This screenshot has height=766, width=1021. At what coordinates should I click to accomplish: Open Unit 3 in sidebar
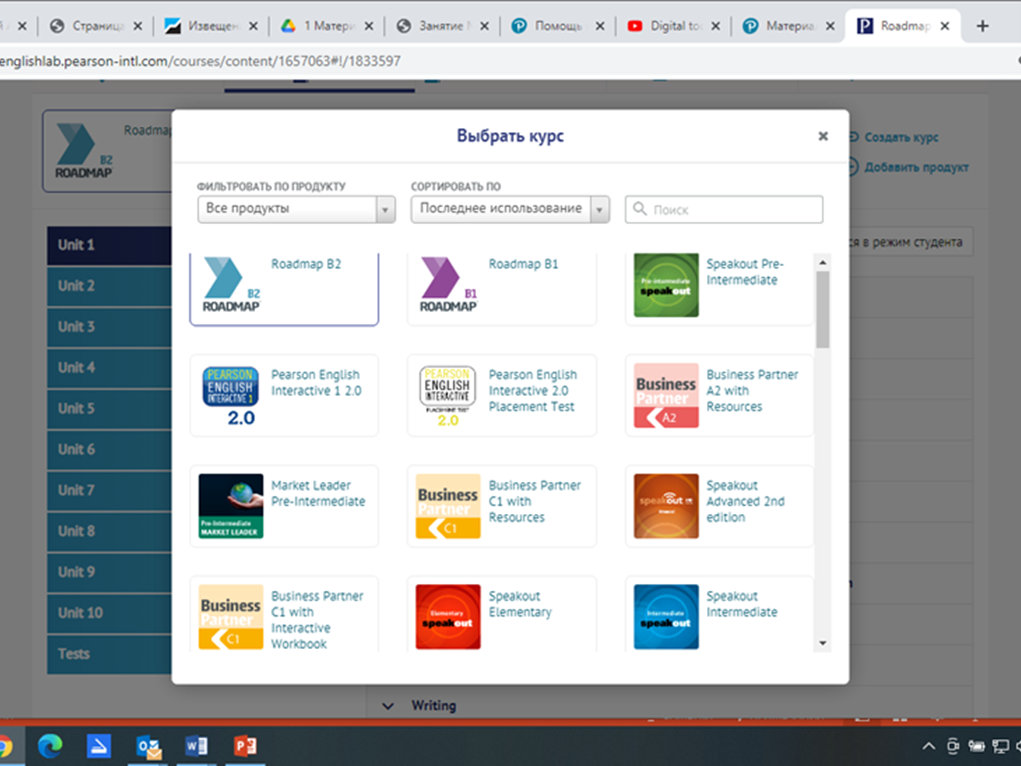109,327
